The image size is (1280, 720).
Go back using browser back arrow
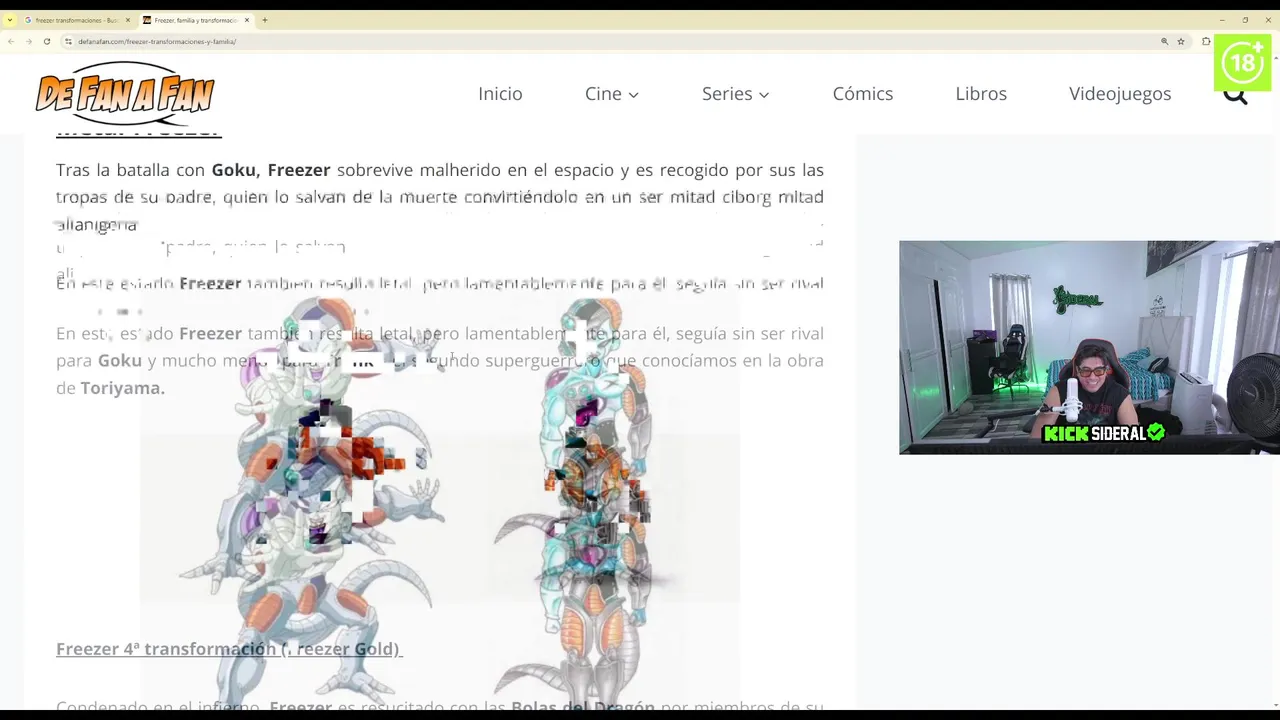tap(11, 41)
